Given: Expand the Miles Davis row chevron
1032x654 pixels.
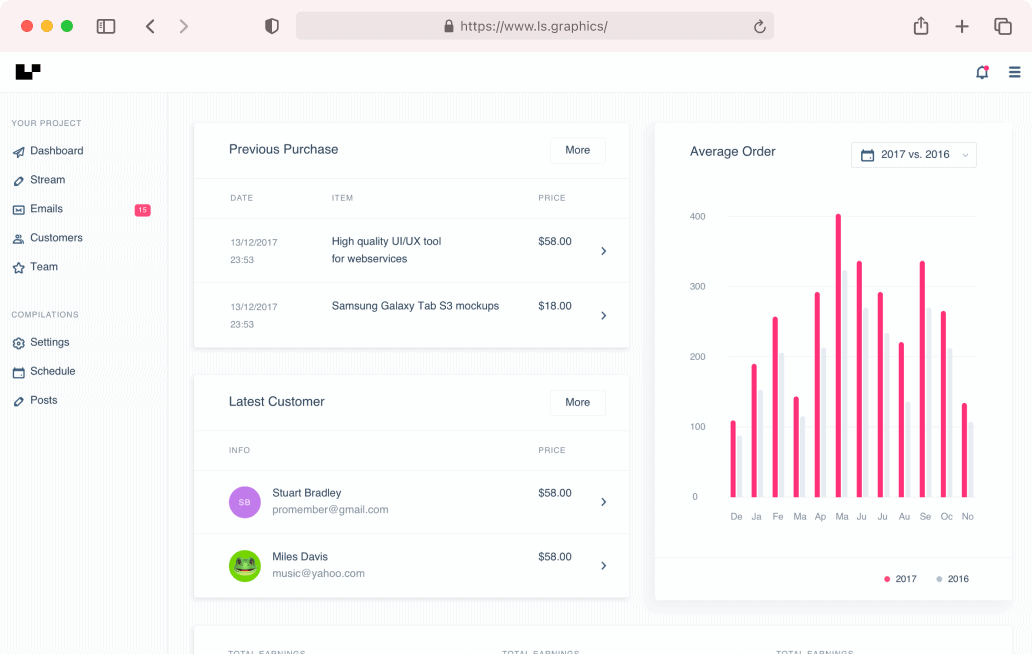Looking at the screenshot, I should click(x=604, y=566).
